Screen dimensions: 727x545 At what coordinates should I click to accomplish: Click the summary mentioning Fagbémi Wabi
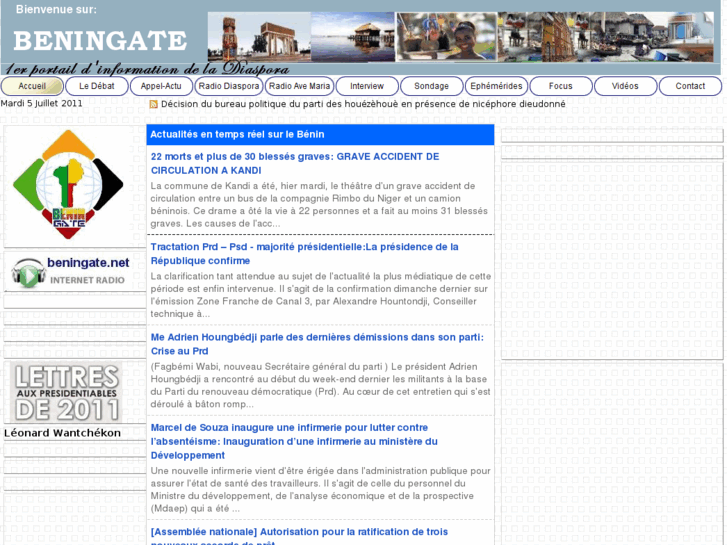pos(320,385)
